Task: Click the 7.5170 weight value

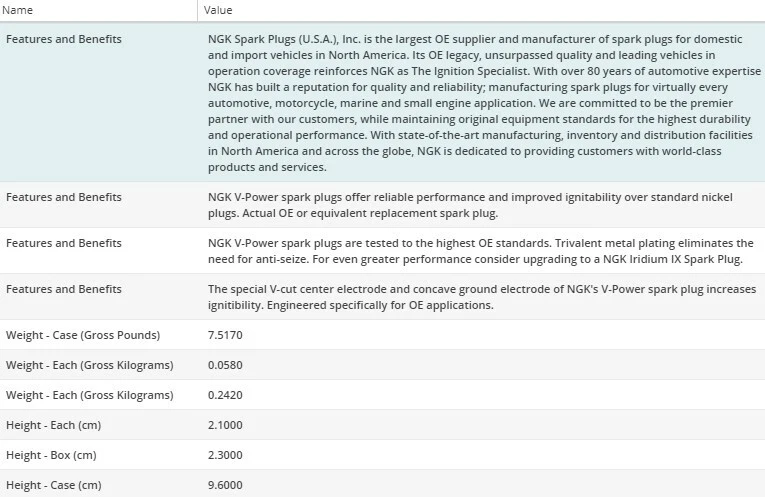Action: click(225, 335)
